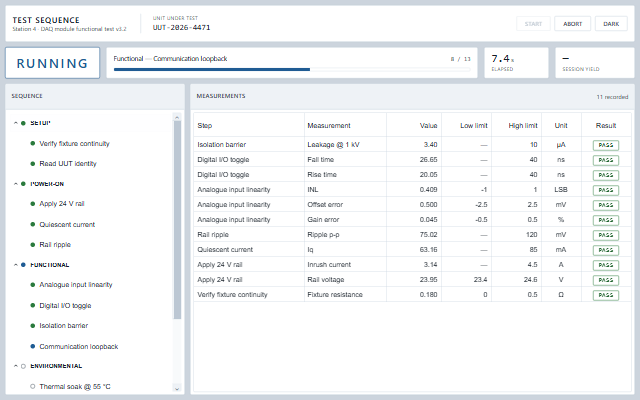Viewport: 640px width, 400px height.
Task: Select the Communication loopback step
Action: (x=78, y=347)
